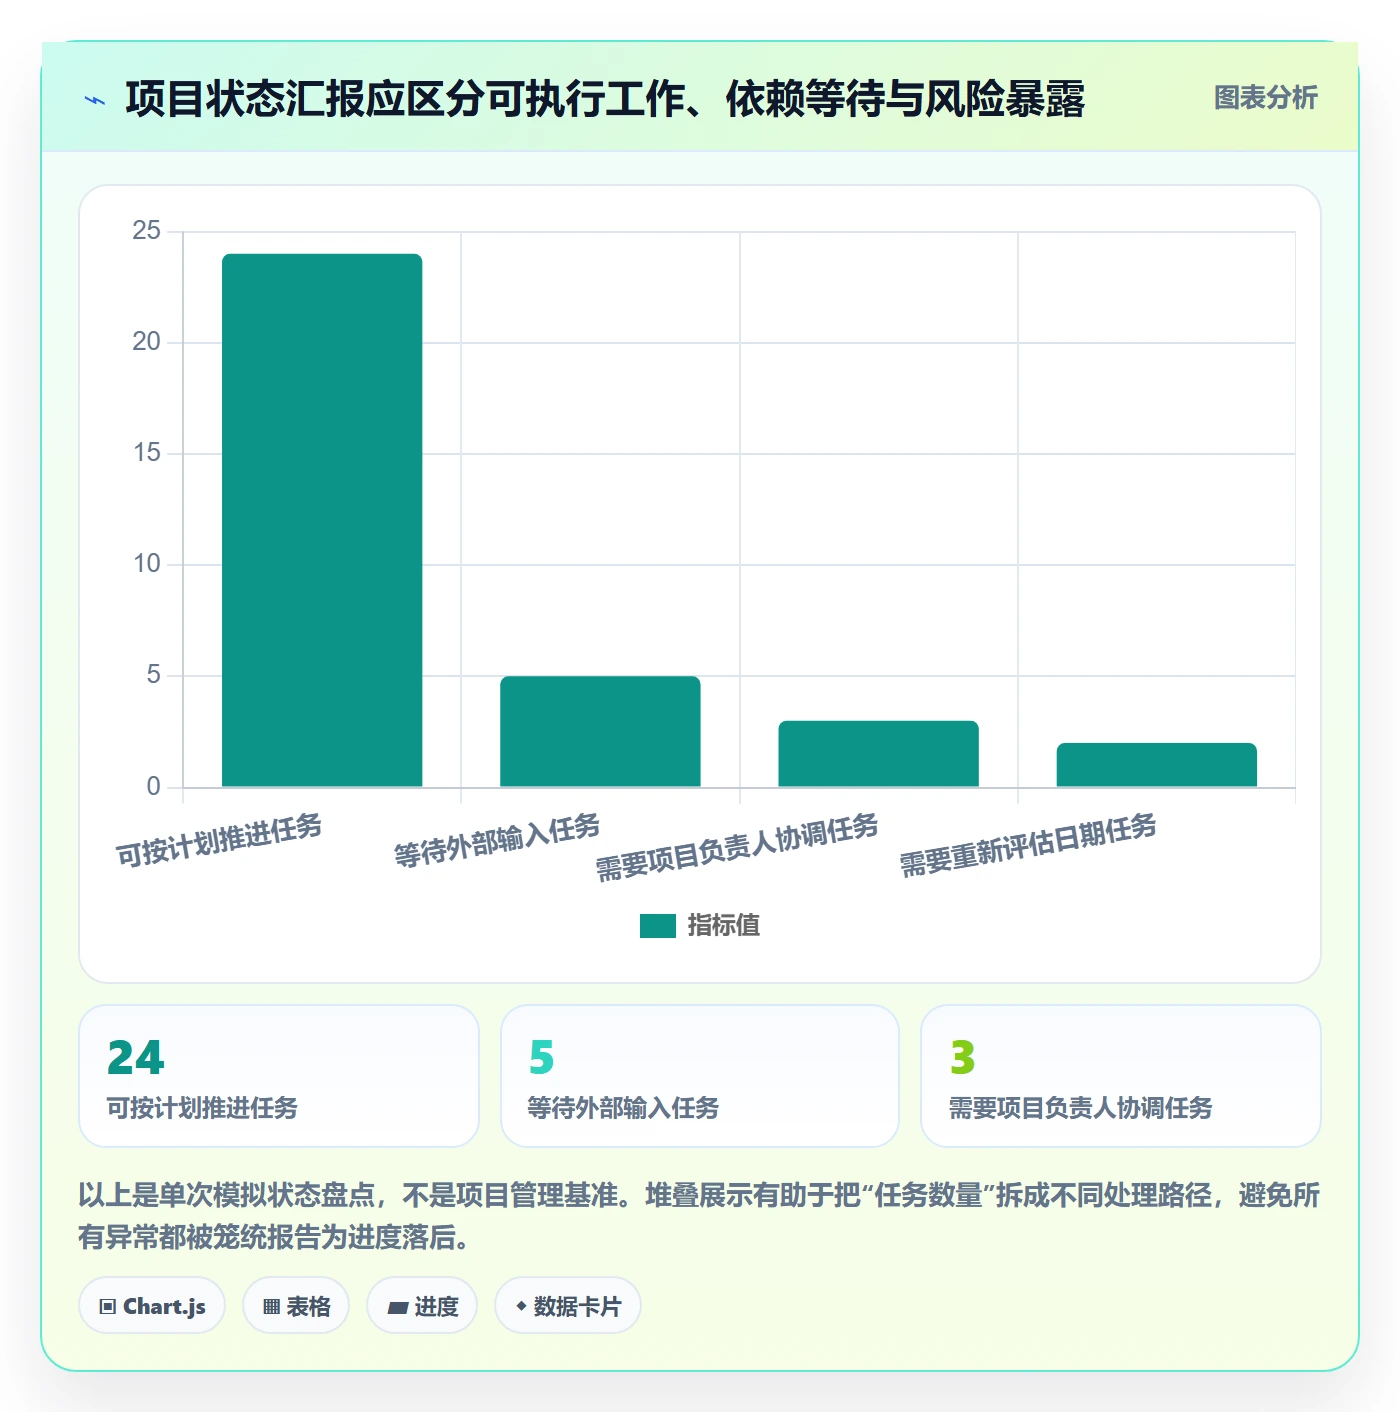The width and height of the screenshot is (1400, 1412).
Task: Click the y-axis value 20
Action: pos(147,342)
